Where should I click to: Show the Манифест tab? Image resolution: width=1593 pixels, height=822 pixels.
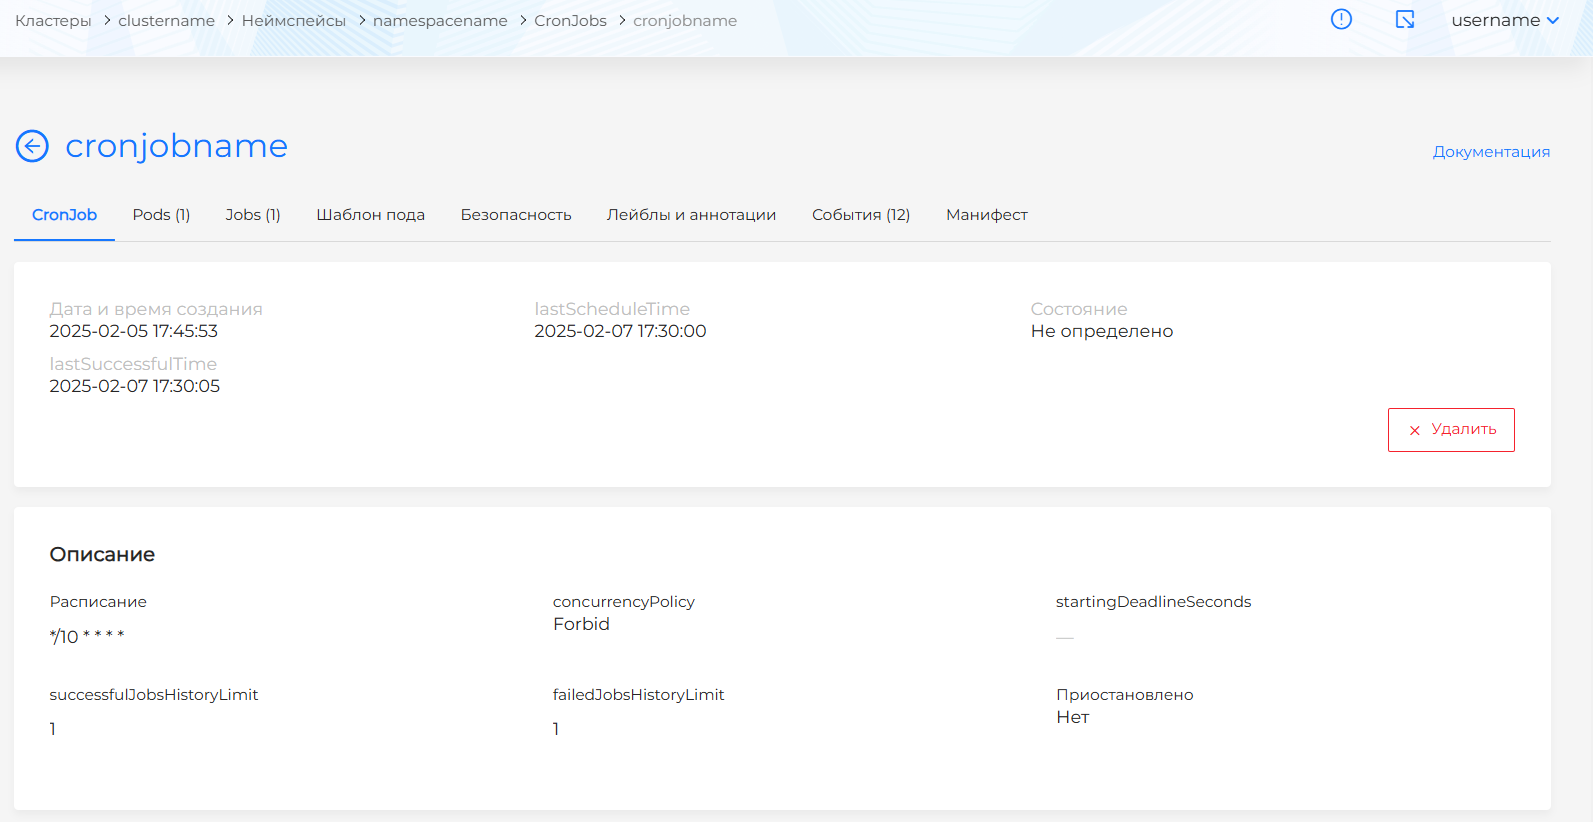pyautogui.click(x=986, y=215)
